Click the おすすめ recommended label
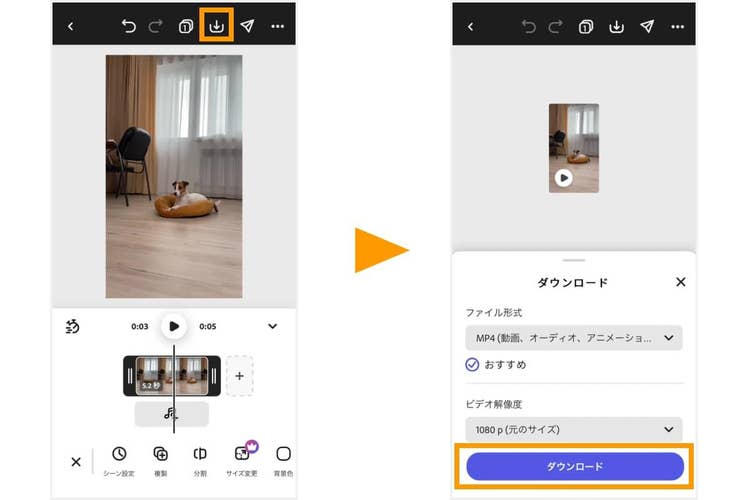Screen dimensions: 750x500 point(505,365)
